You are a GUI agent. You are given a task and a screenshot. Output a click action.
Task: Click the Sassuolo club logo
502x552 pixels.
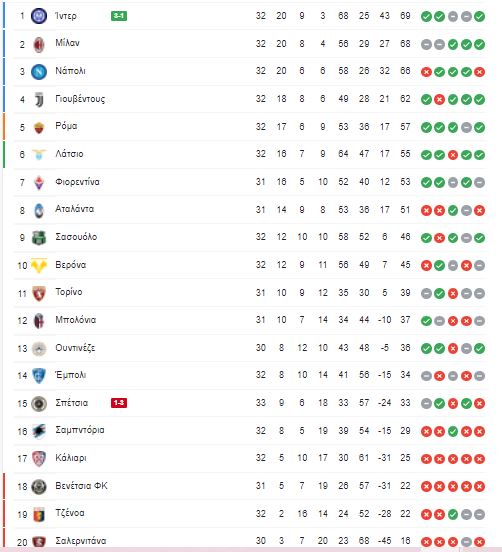point(39,238)
